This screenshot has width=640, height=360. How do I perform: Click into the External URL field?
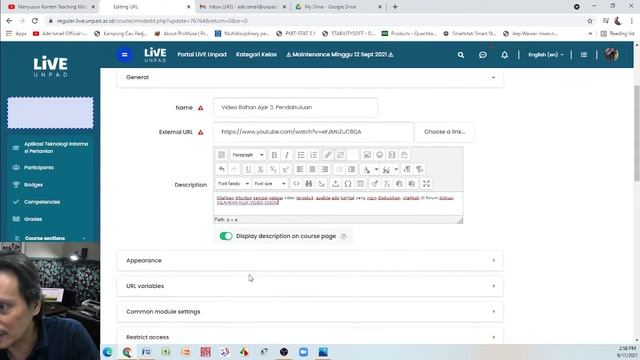[x=313, y=132]
